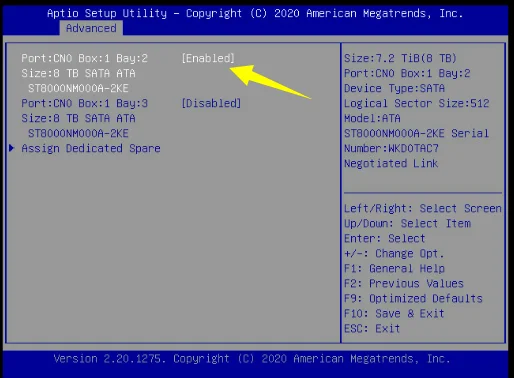Click the F1: General Help hint
The height and width of the screenshot is (378, 514).
(x=394, y=268)
